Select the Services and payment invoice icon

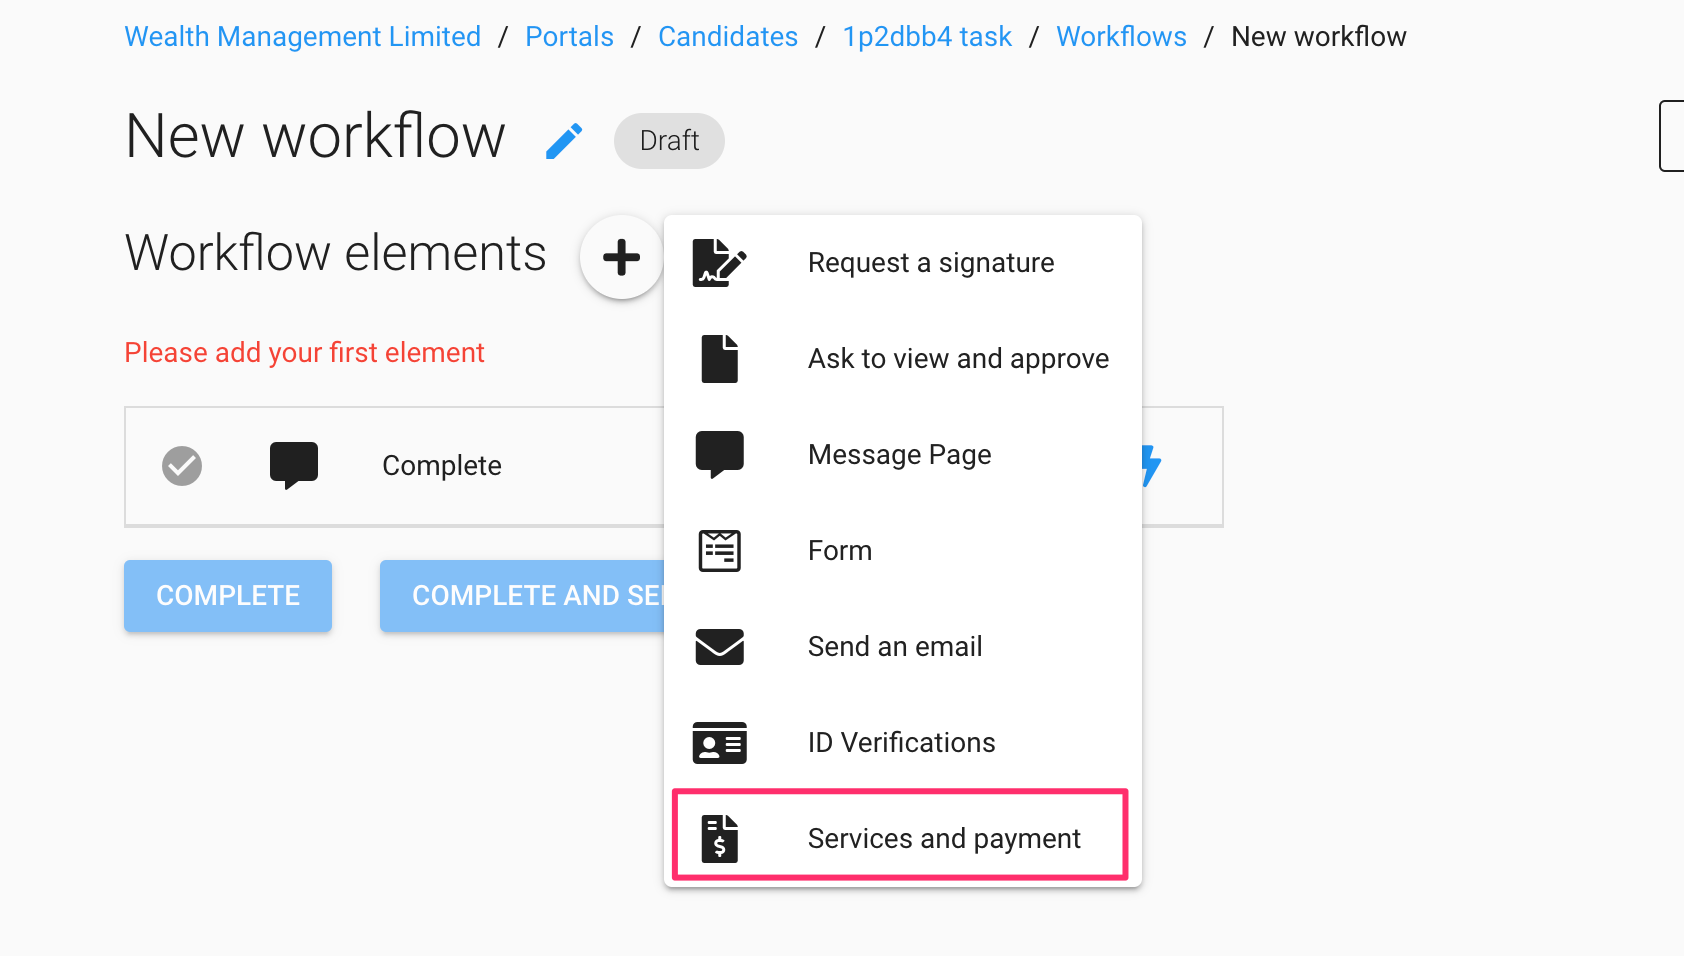720,838
